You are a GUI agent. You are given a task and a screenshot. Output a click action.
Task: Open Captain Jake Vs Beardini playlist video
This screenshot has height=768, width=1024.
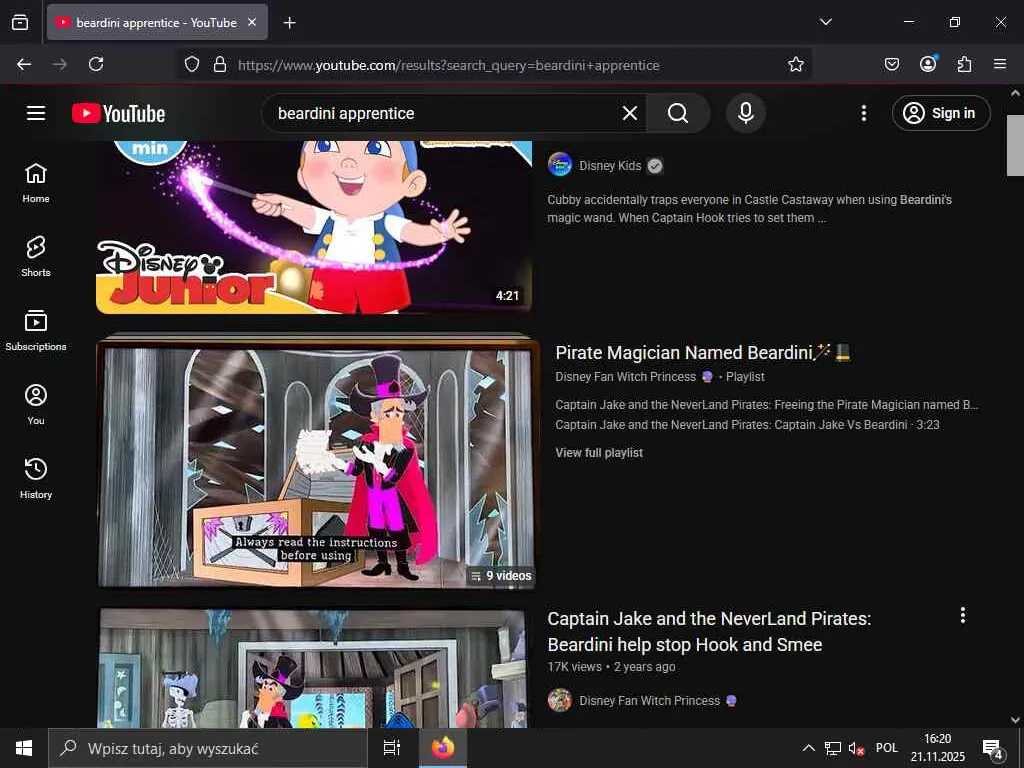click(747, 424)
